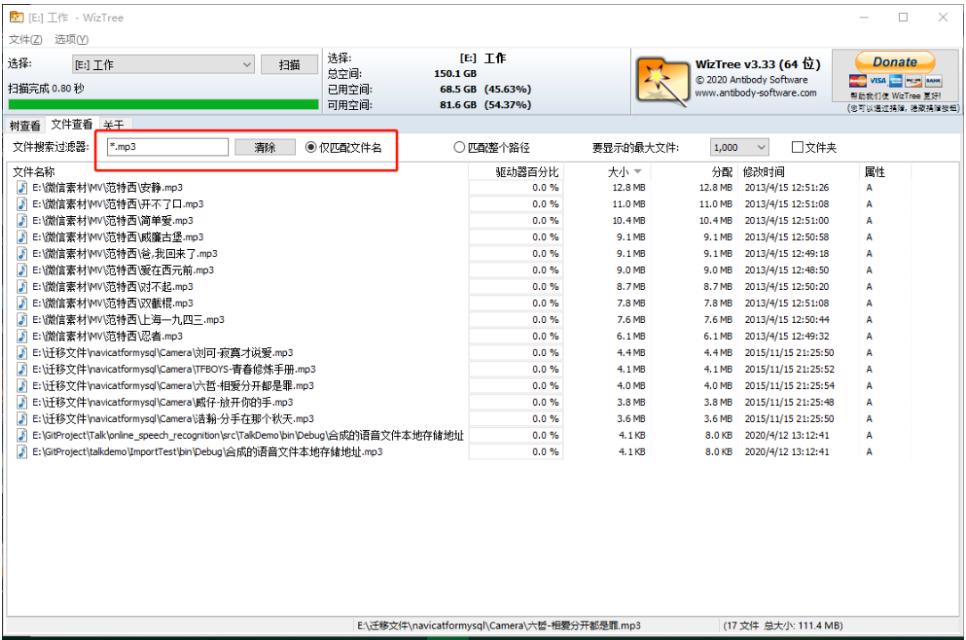The height and width of the screenshot is (640, 966).
Task: Click the 12.8 MB size cell in the 大小 column
Action: pos(629,187)
